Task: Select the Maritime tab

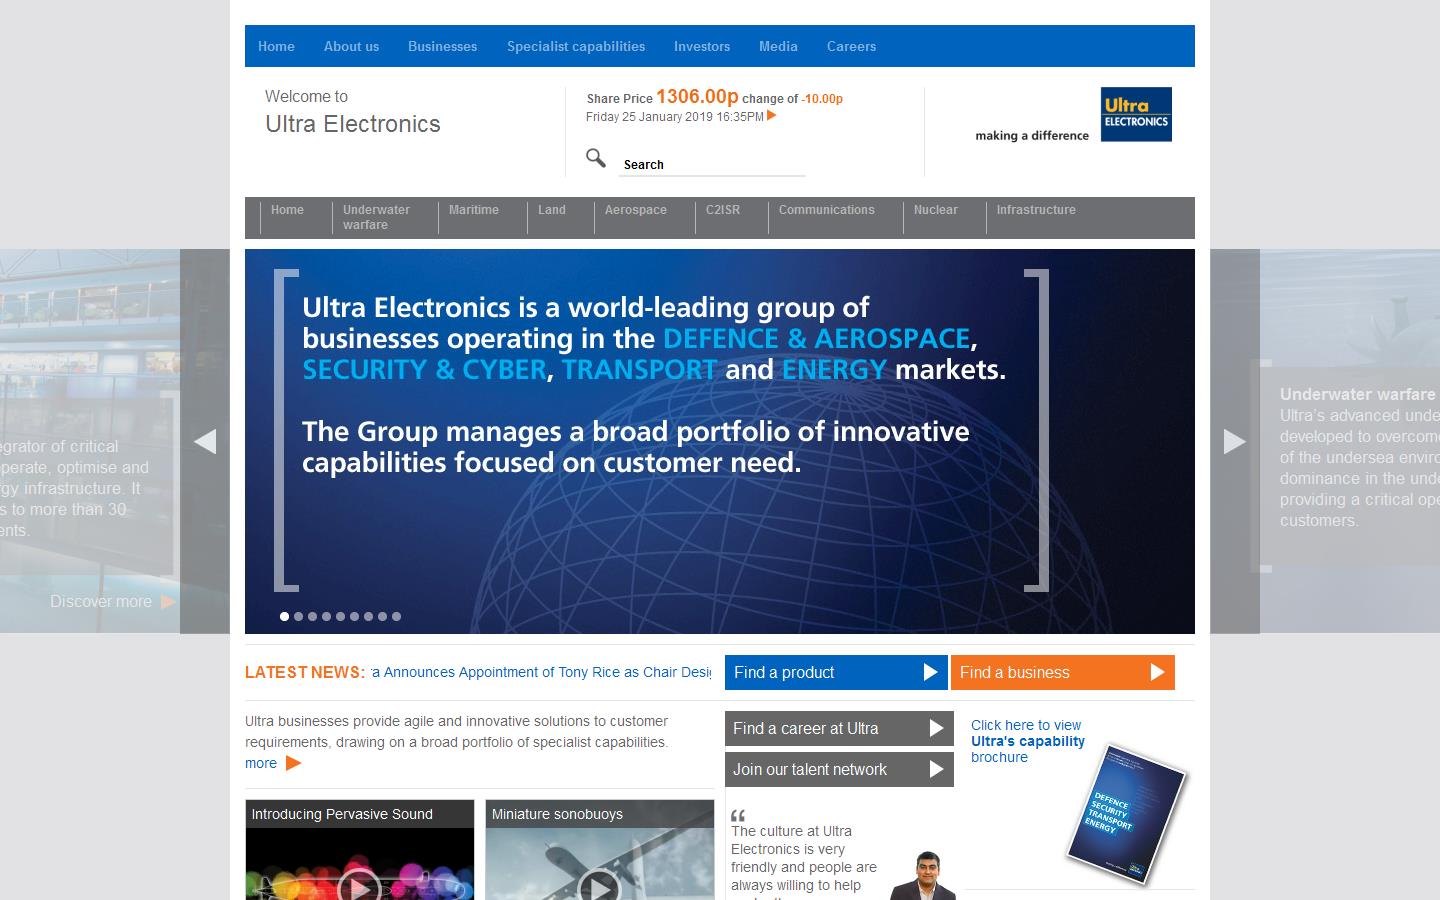Action: tap(474, 210)
